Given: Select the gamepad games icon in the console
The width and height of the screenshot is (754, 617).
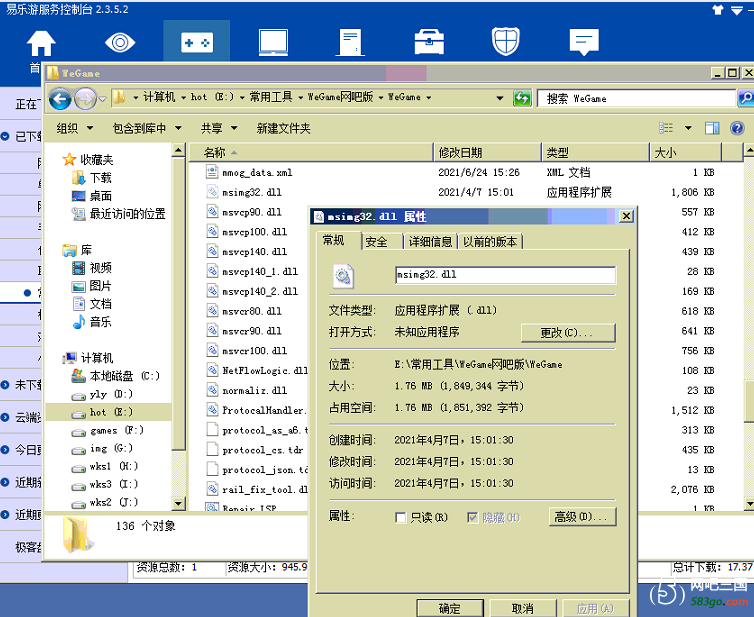Looking at the screenshot, I should (197, 43).
